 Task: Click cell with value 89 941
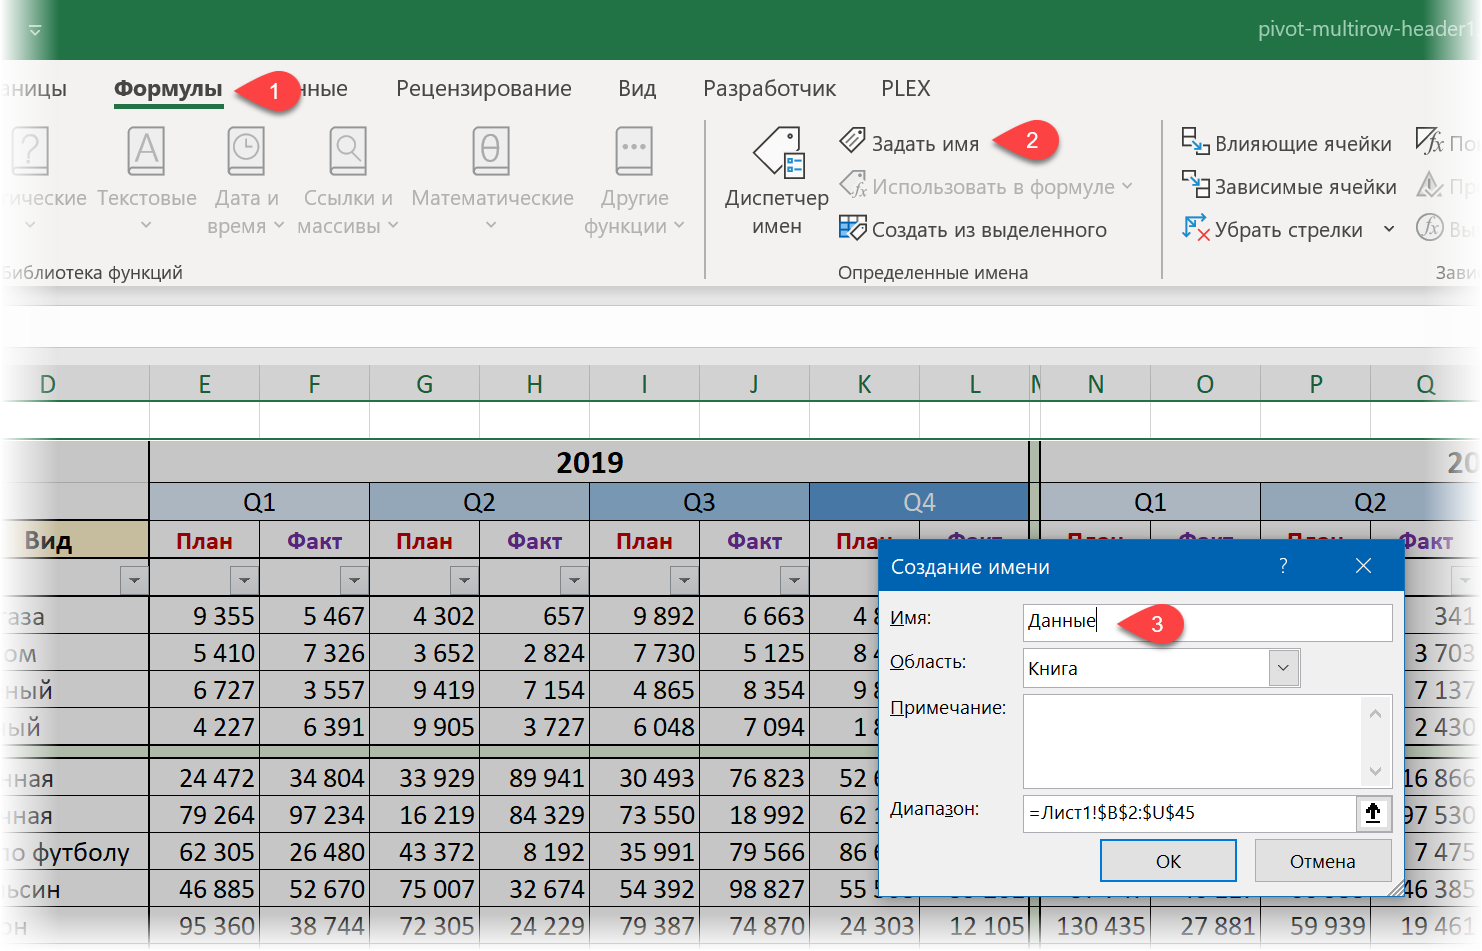534,778
